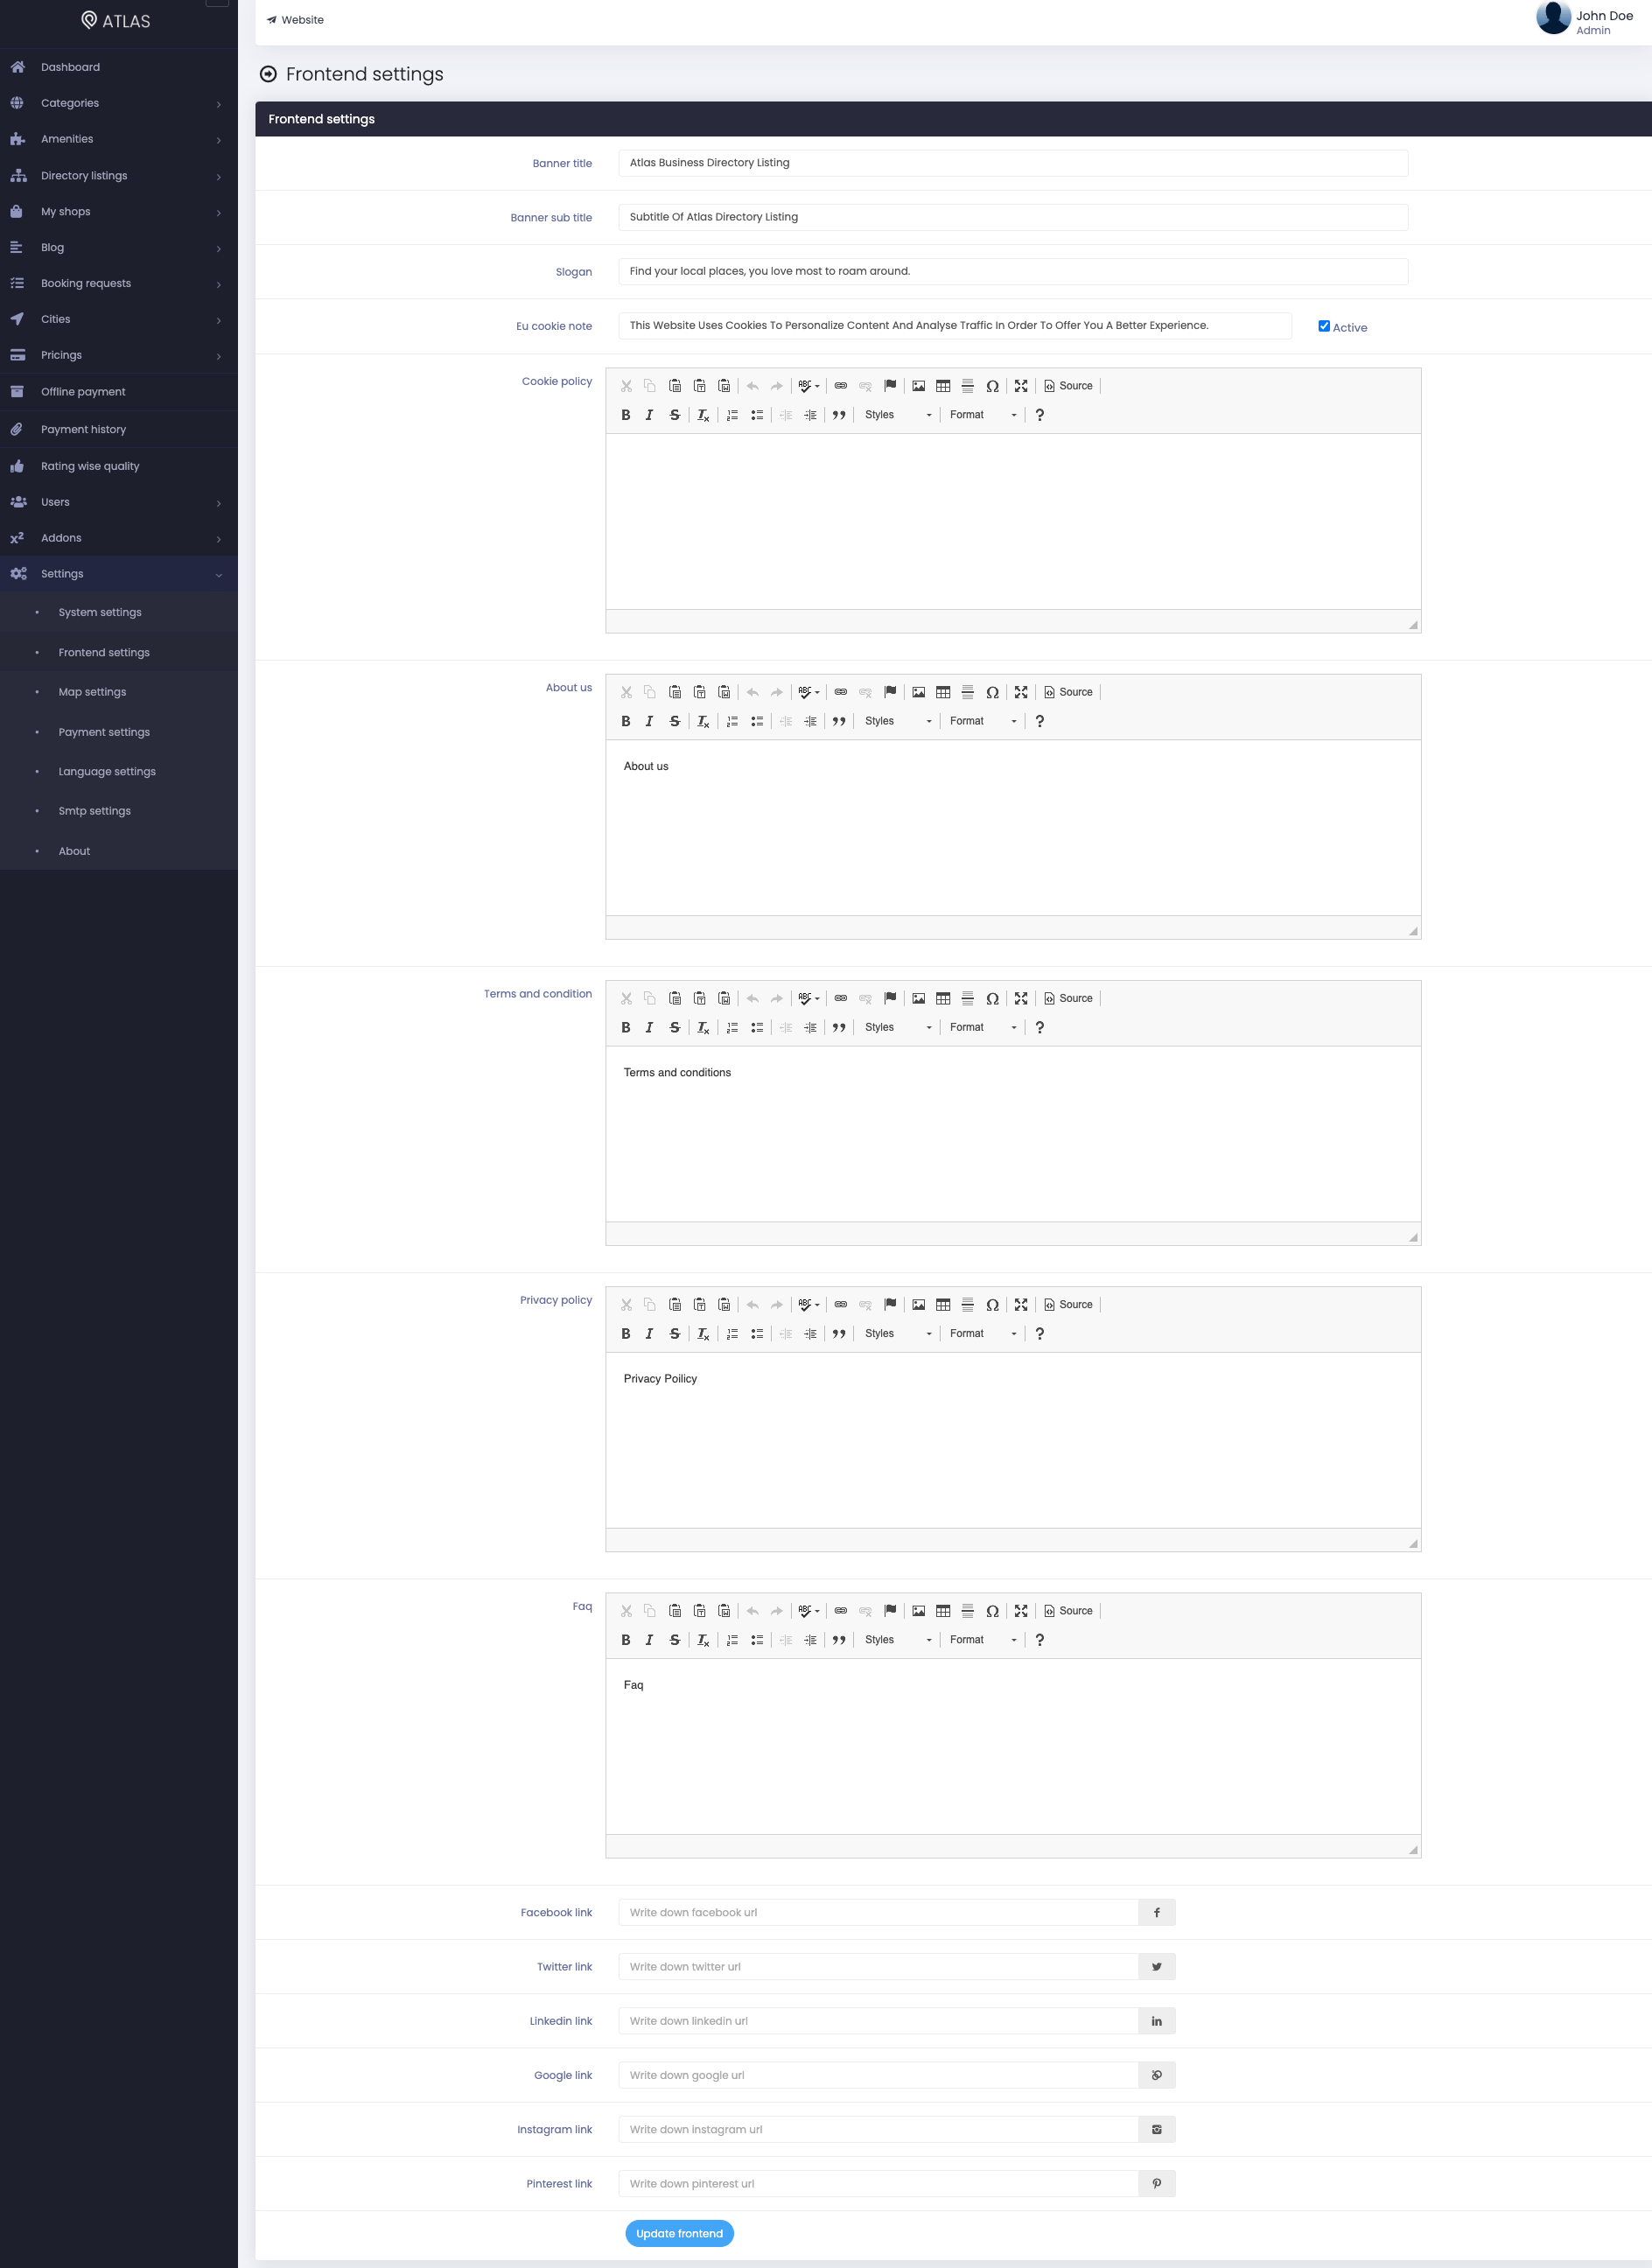Expand the Directory listings sidebar menu
Viewport: 1652px width, 2268px height.
(x=119, y=176)
